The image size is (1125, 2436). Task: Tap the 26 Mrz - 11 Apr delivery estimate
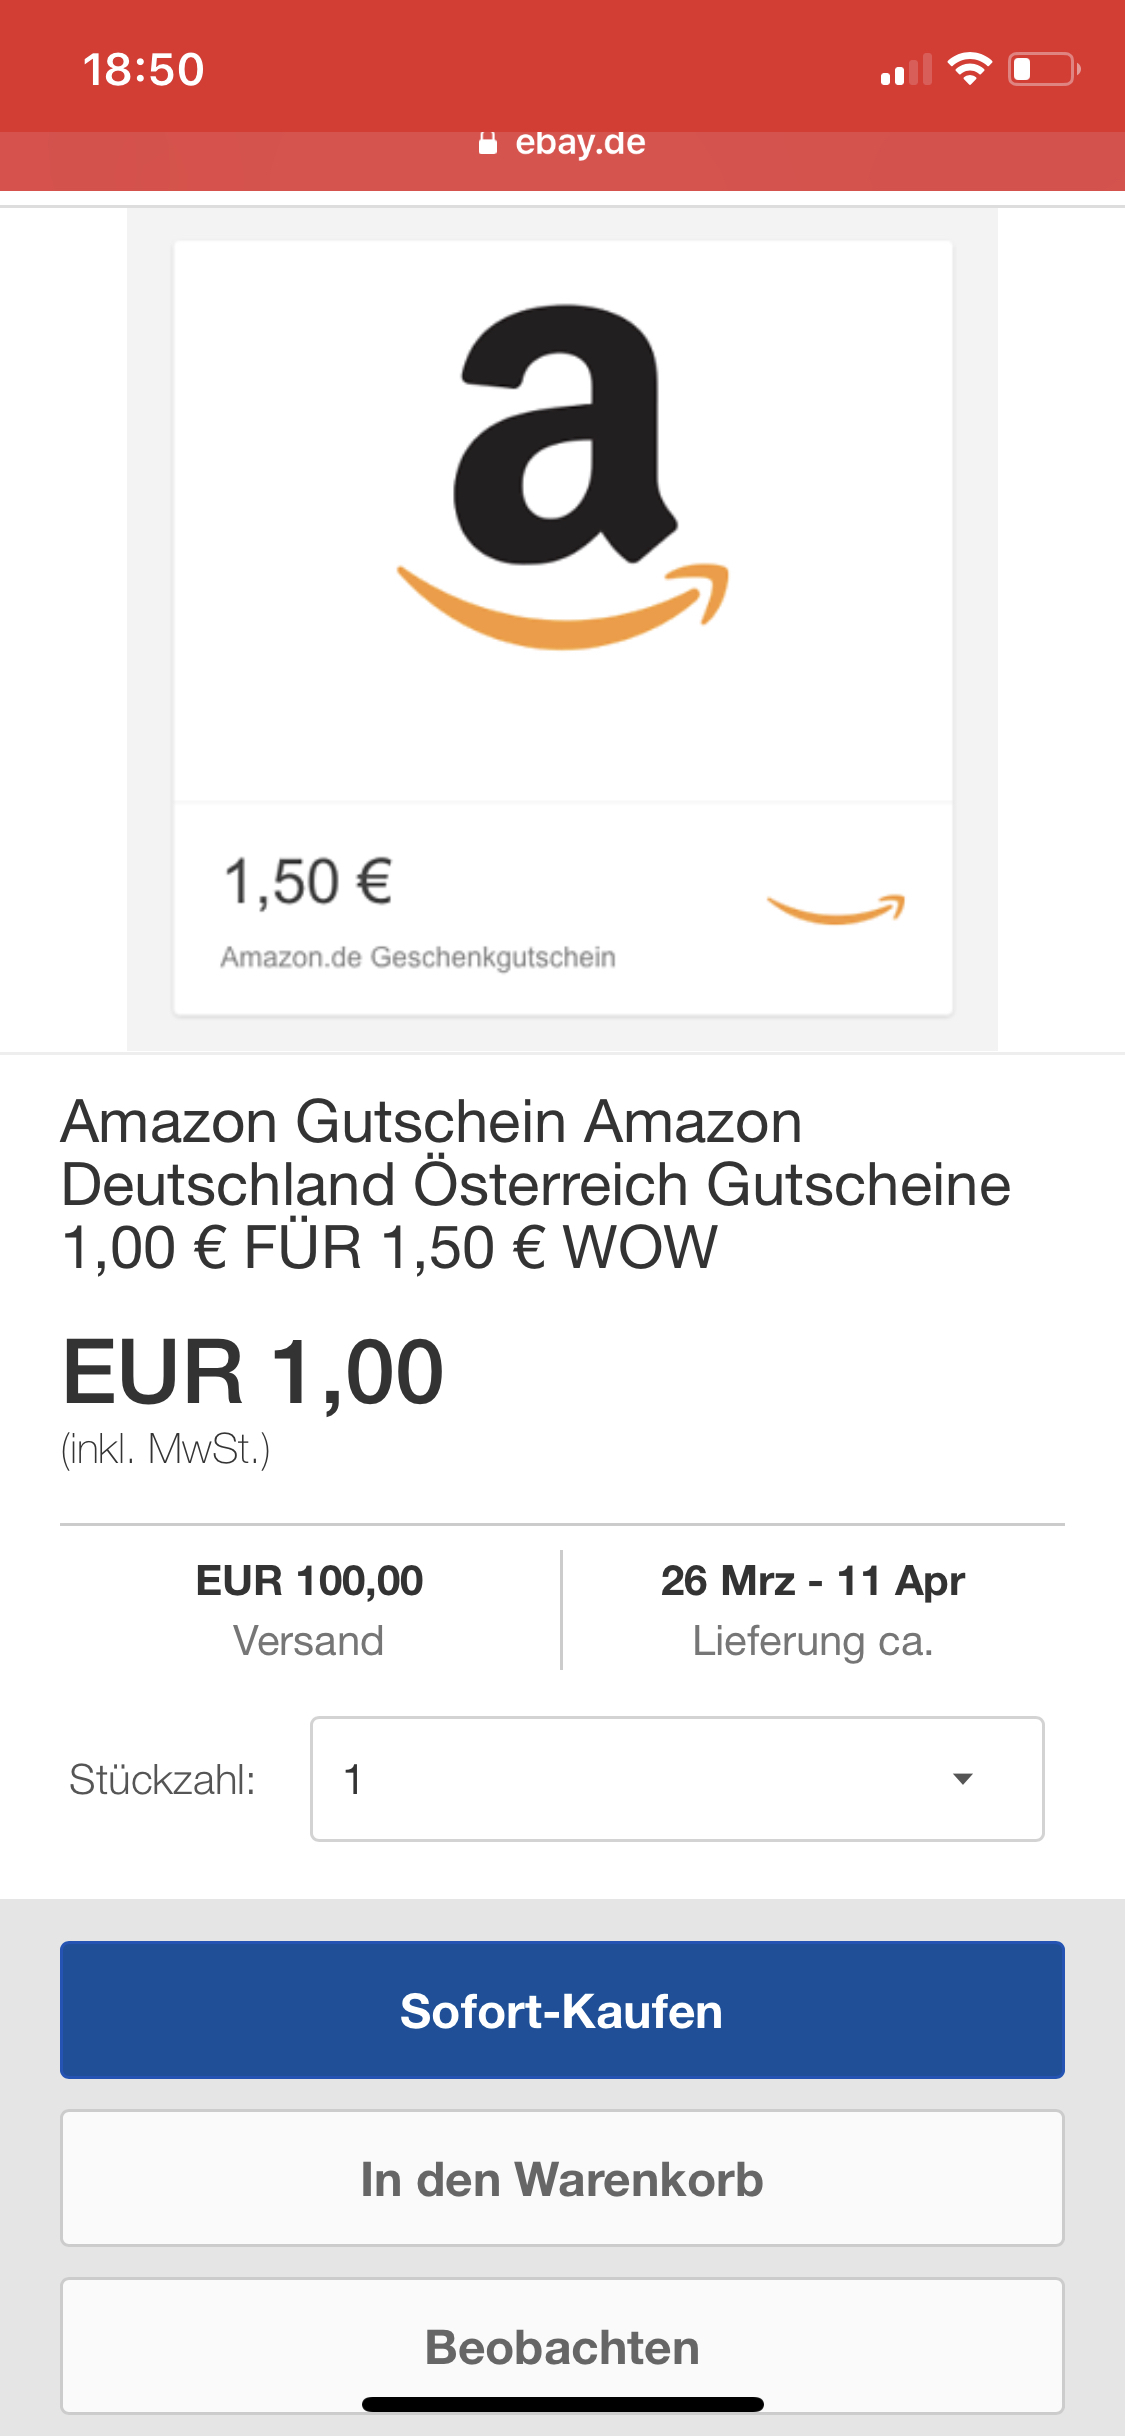[812, 1609]
